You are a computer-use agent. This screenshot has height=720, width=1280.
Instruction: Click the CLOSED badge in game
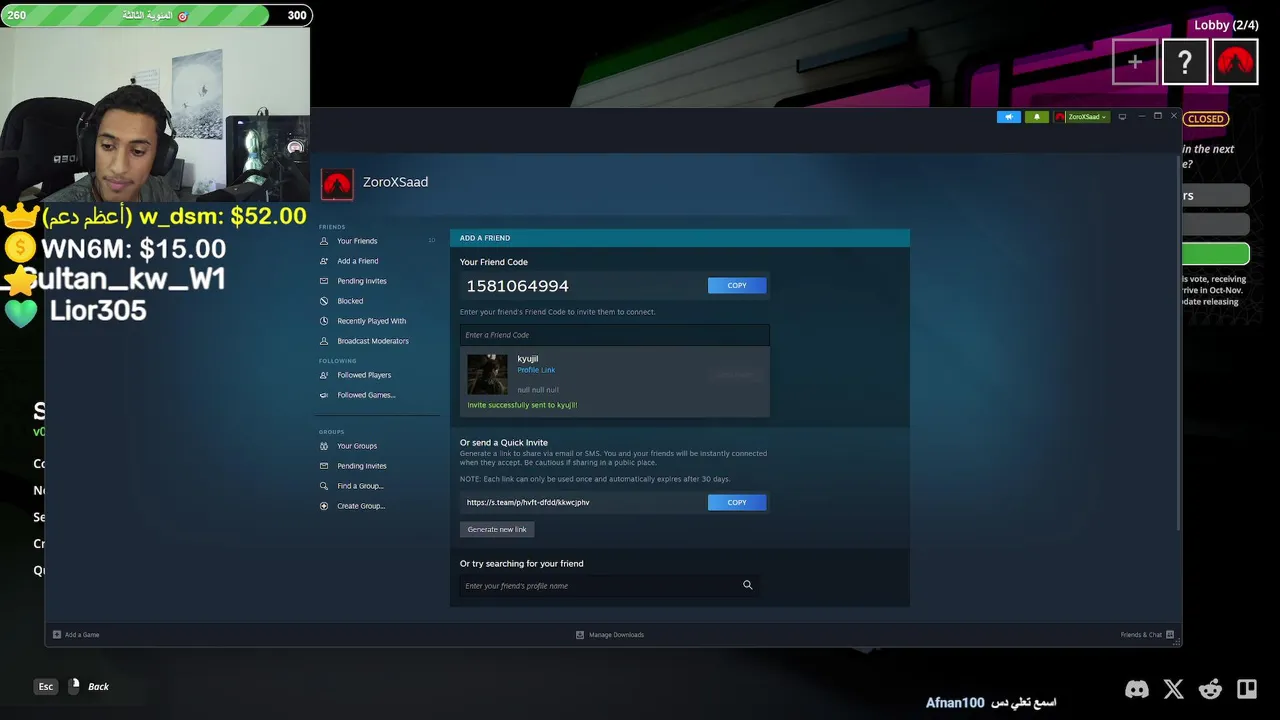1205,119
